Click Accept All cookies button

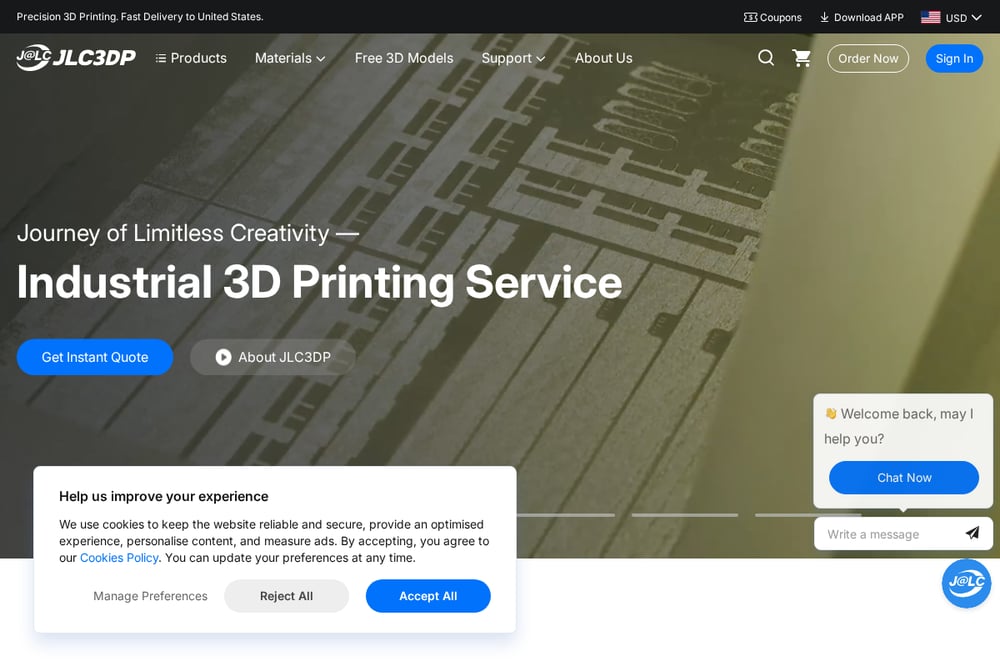pyautogui.click(x=428, y=596)
